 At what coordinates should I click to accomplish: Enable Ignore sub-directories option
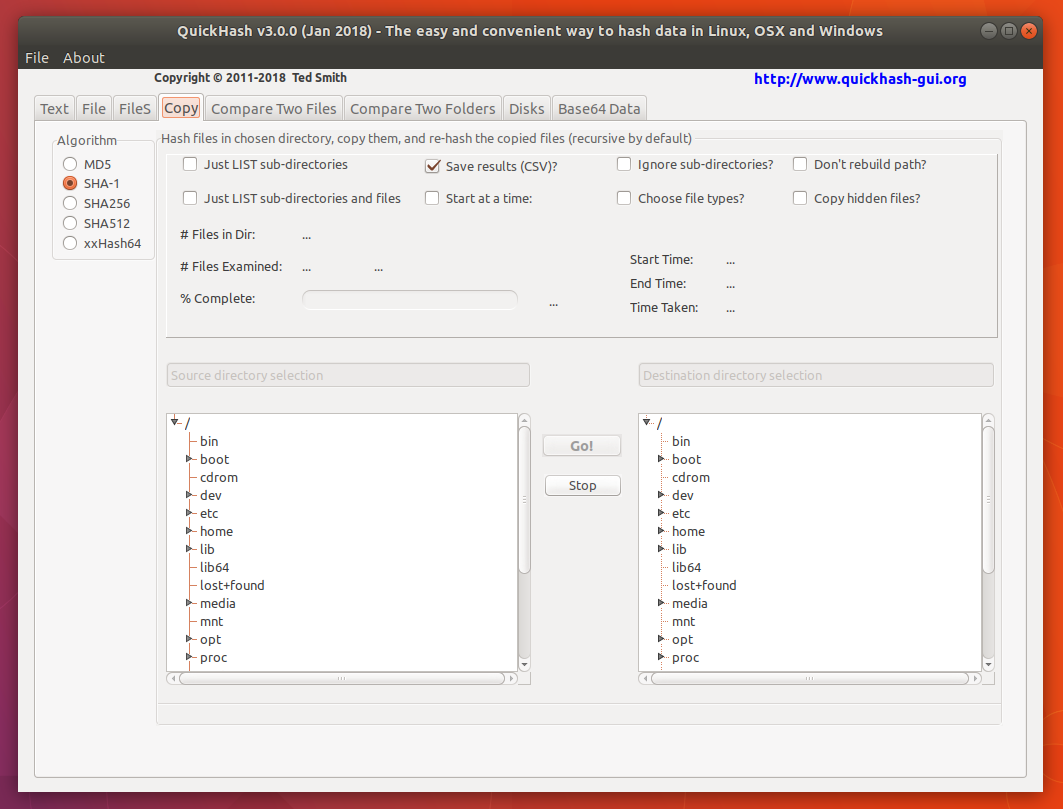coord(624,164)
